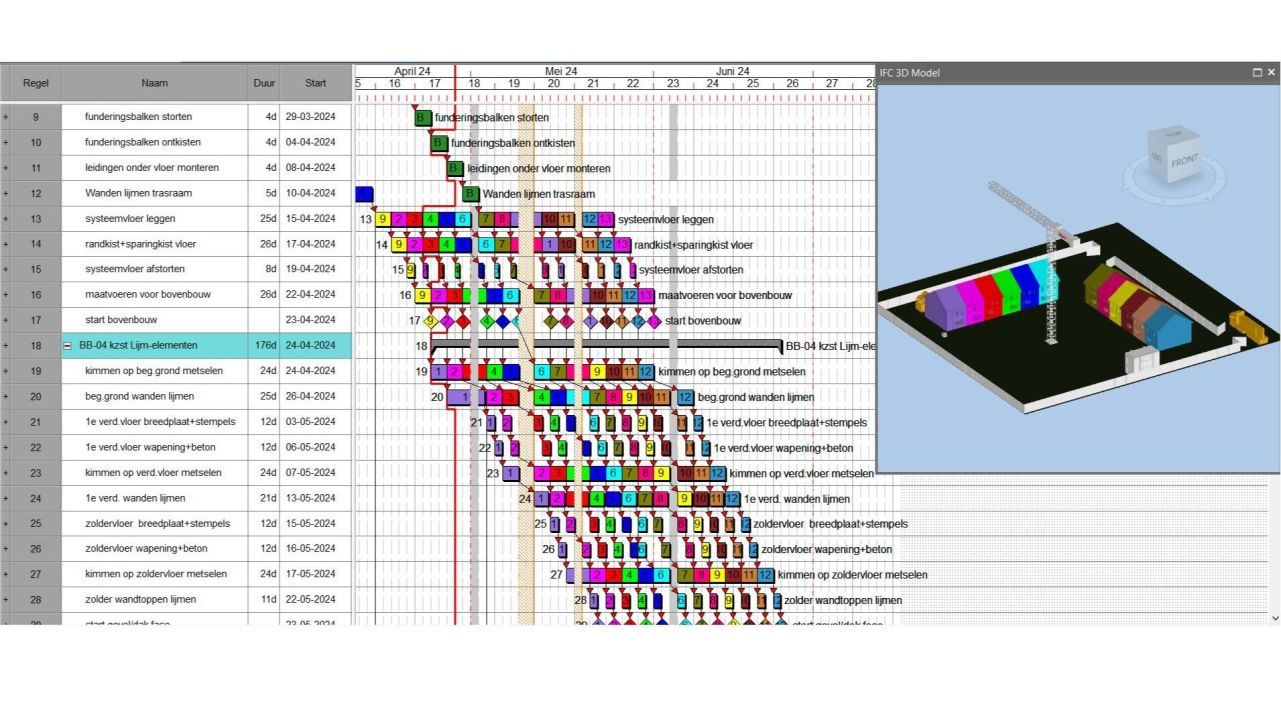Click the Naam column header
The width and height of the screenshot is (1281, 720).
coord(154,83)
